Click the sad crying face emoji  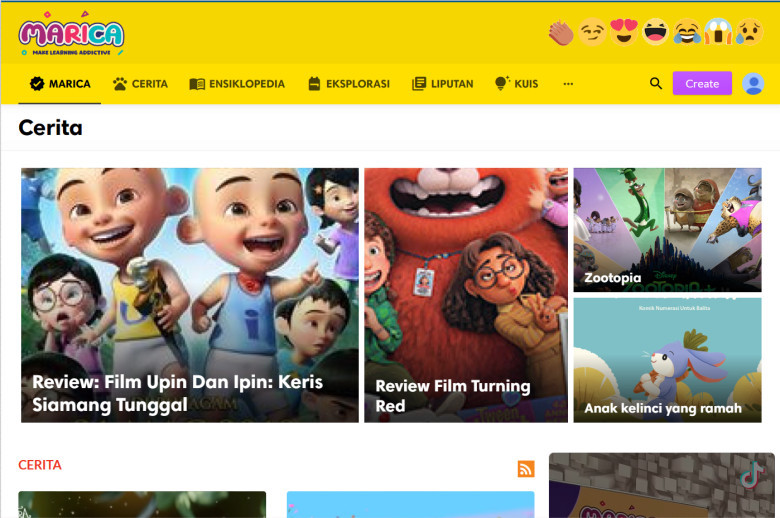(x=748, y=33)
